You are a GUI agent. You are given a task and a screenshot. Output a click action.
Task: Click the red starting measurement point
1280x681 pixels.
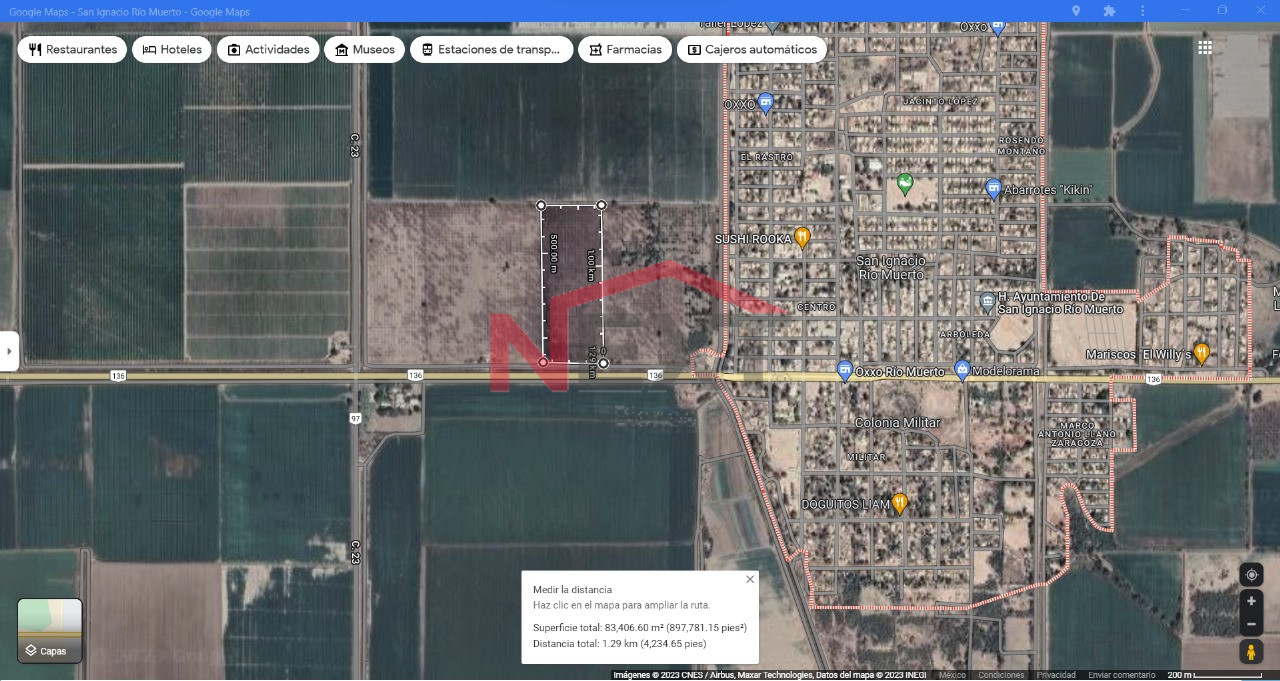543,362
